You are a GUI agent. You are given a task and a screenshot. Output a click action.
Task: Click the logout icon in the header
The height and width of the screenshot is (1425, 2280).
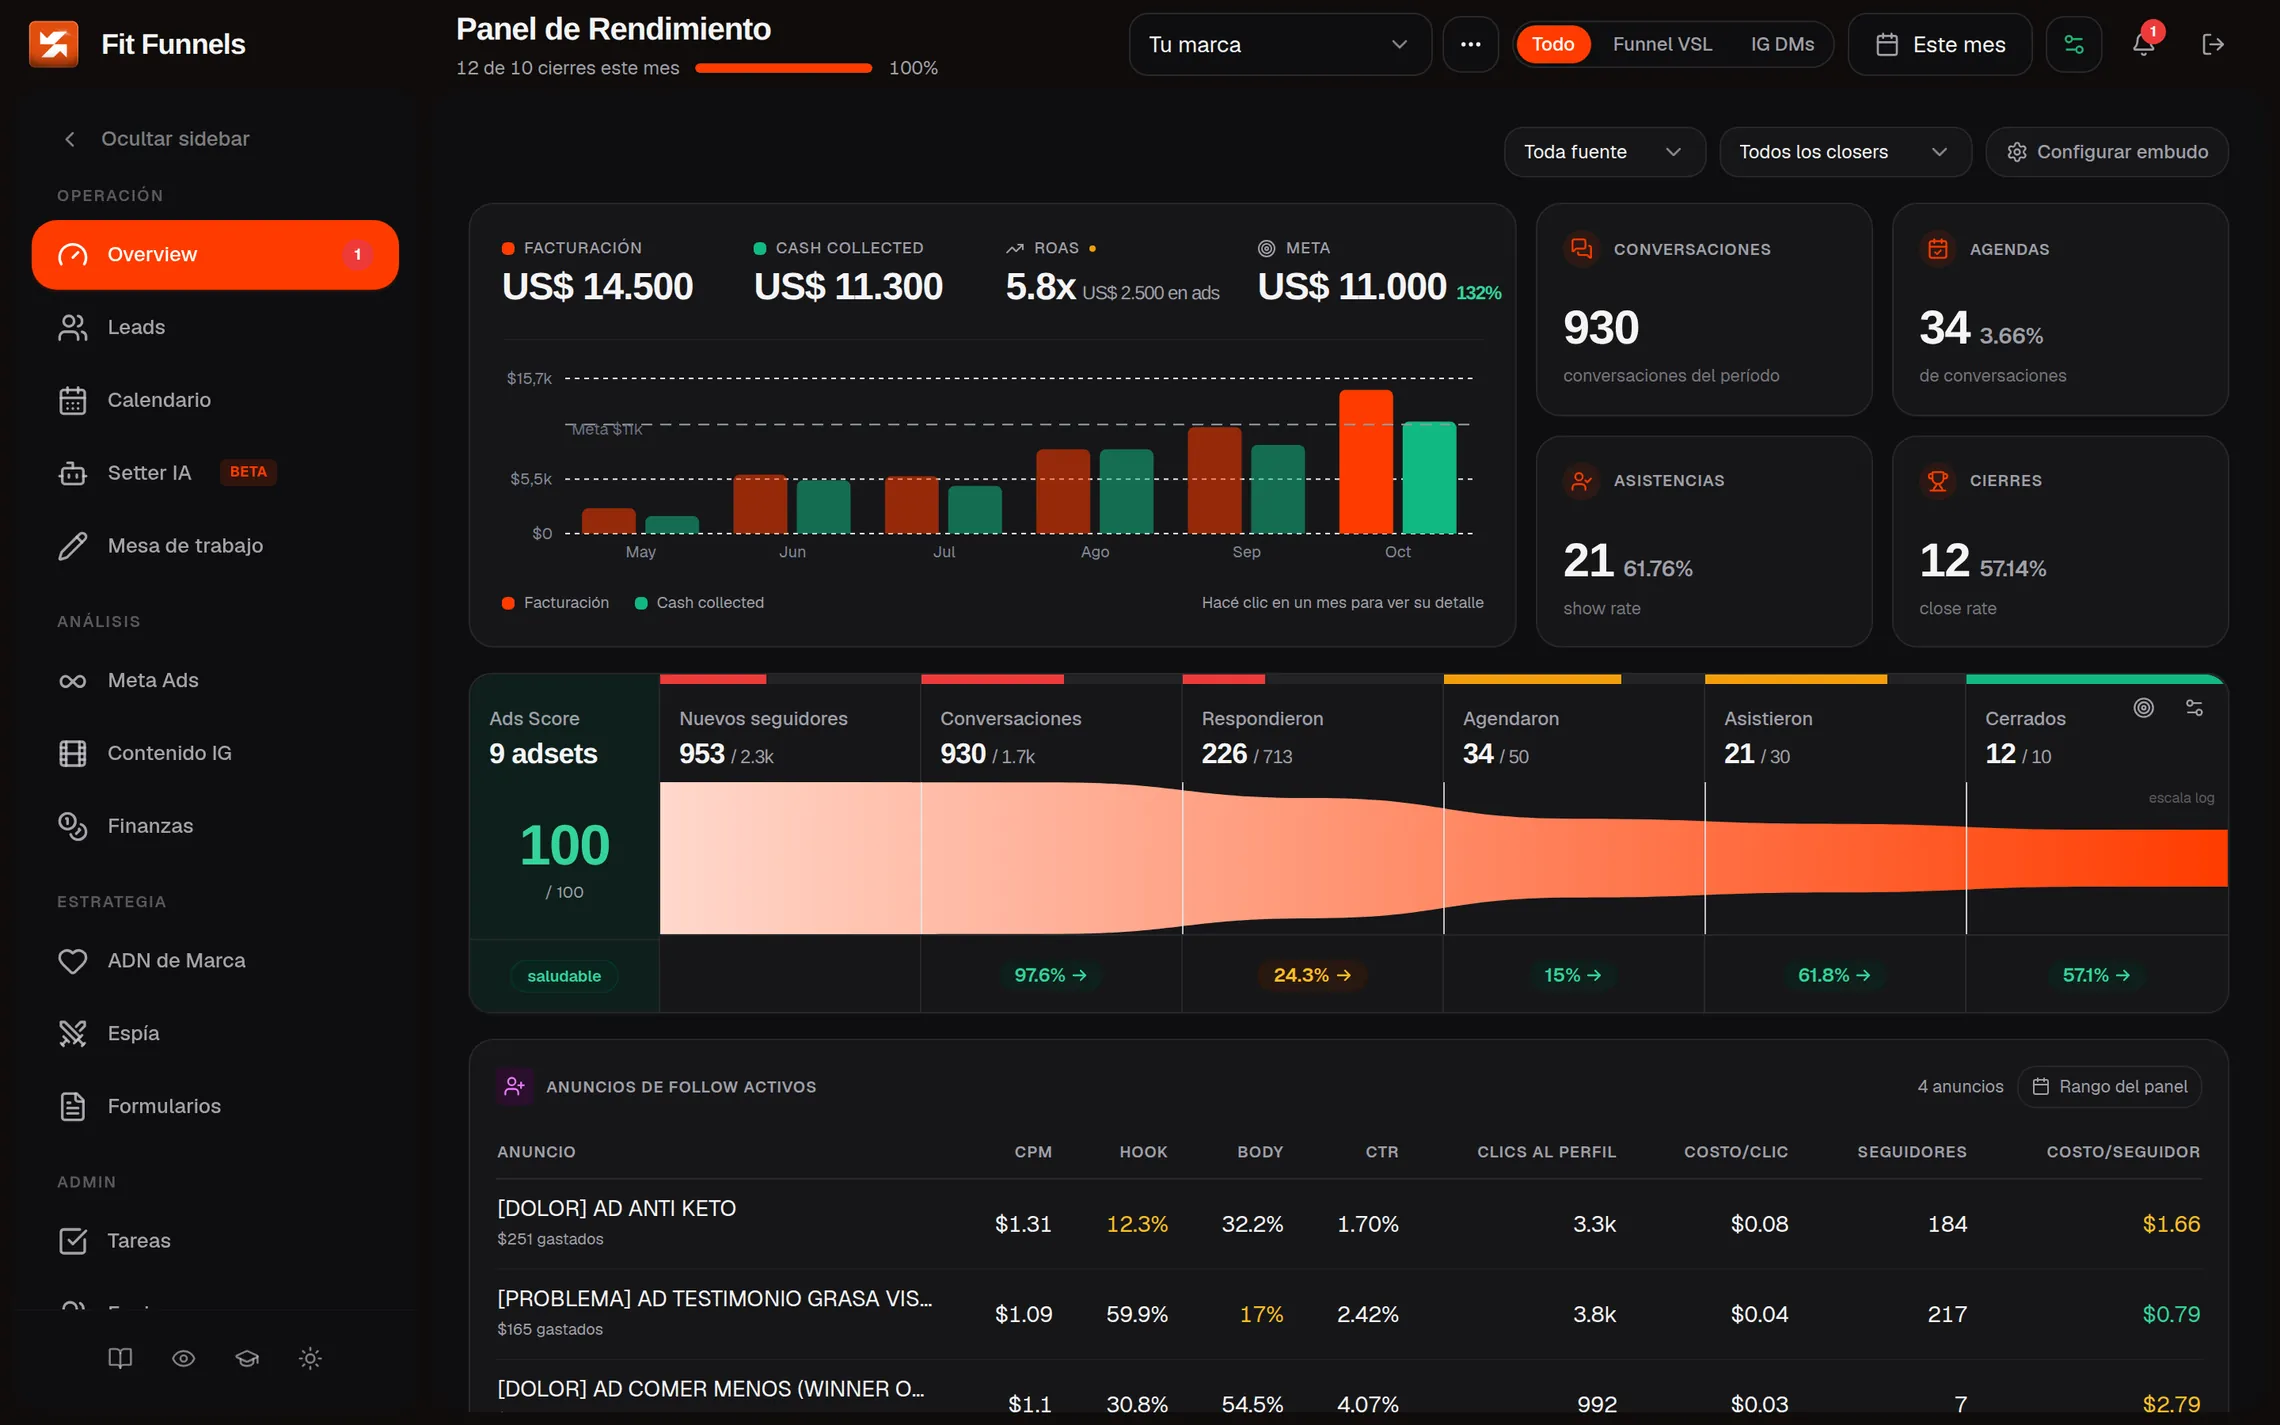click(x=2213, y=44)
